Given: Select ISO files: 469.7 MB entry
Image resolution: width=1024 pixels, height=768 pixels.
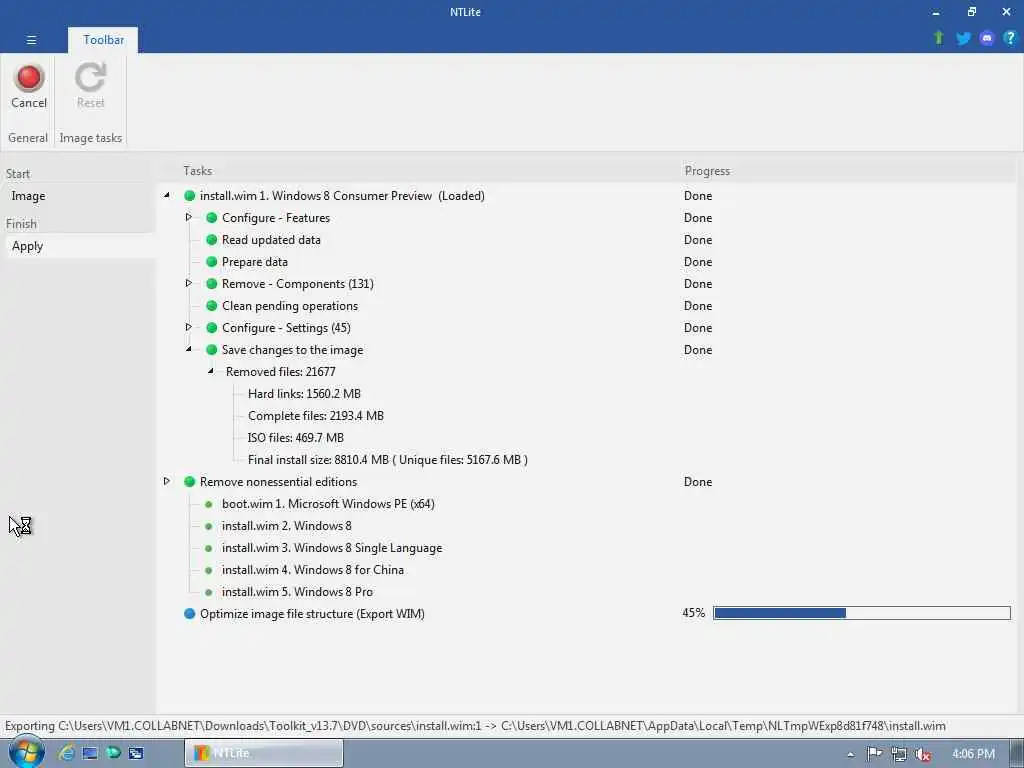Looking at the screenshot, I should (295, 438).
